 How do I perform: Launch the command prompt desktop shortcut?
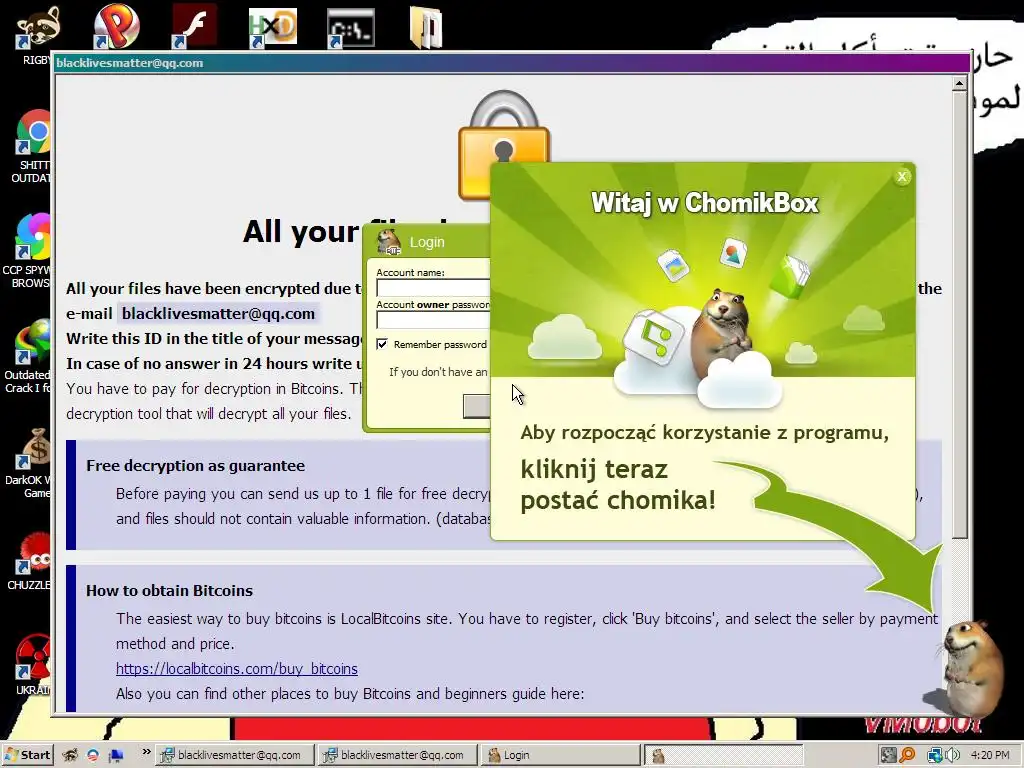[x=351, y=28]
